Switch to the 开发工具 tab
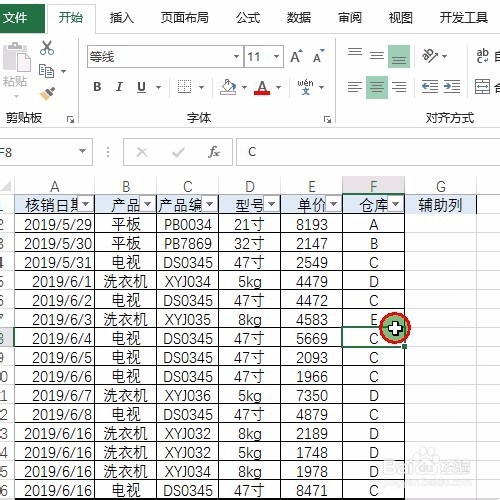Viewport: 500px width, 500px height. [464, 18]
